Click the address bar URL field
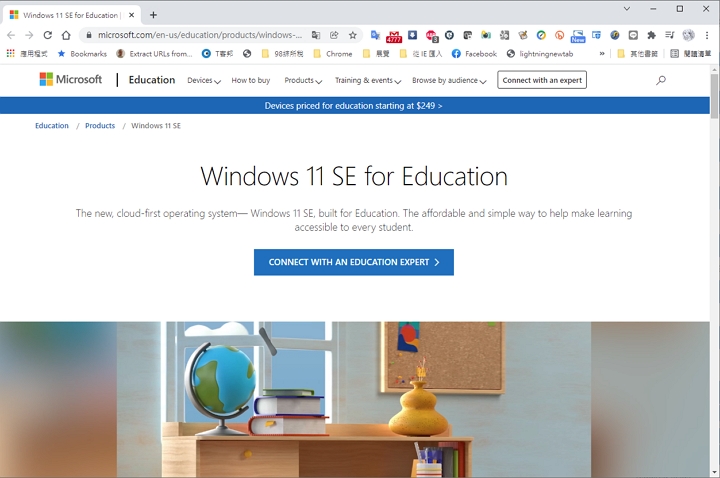This screenshot has width=720, height=478. coord(200,35)
